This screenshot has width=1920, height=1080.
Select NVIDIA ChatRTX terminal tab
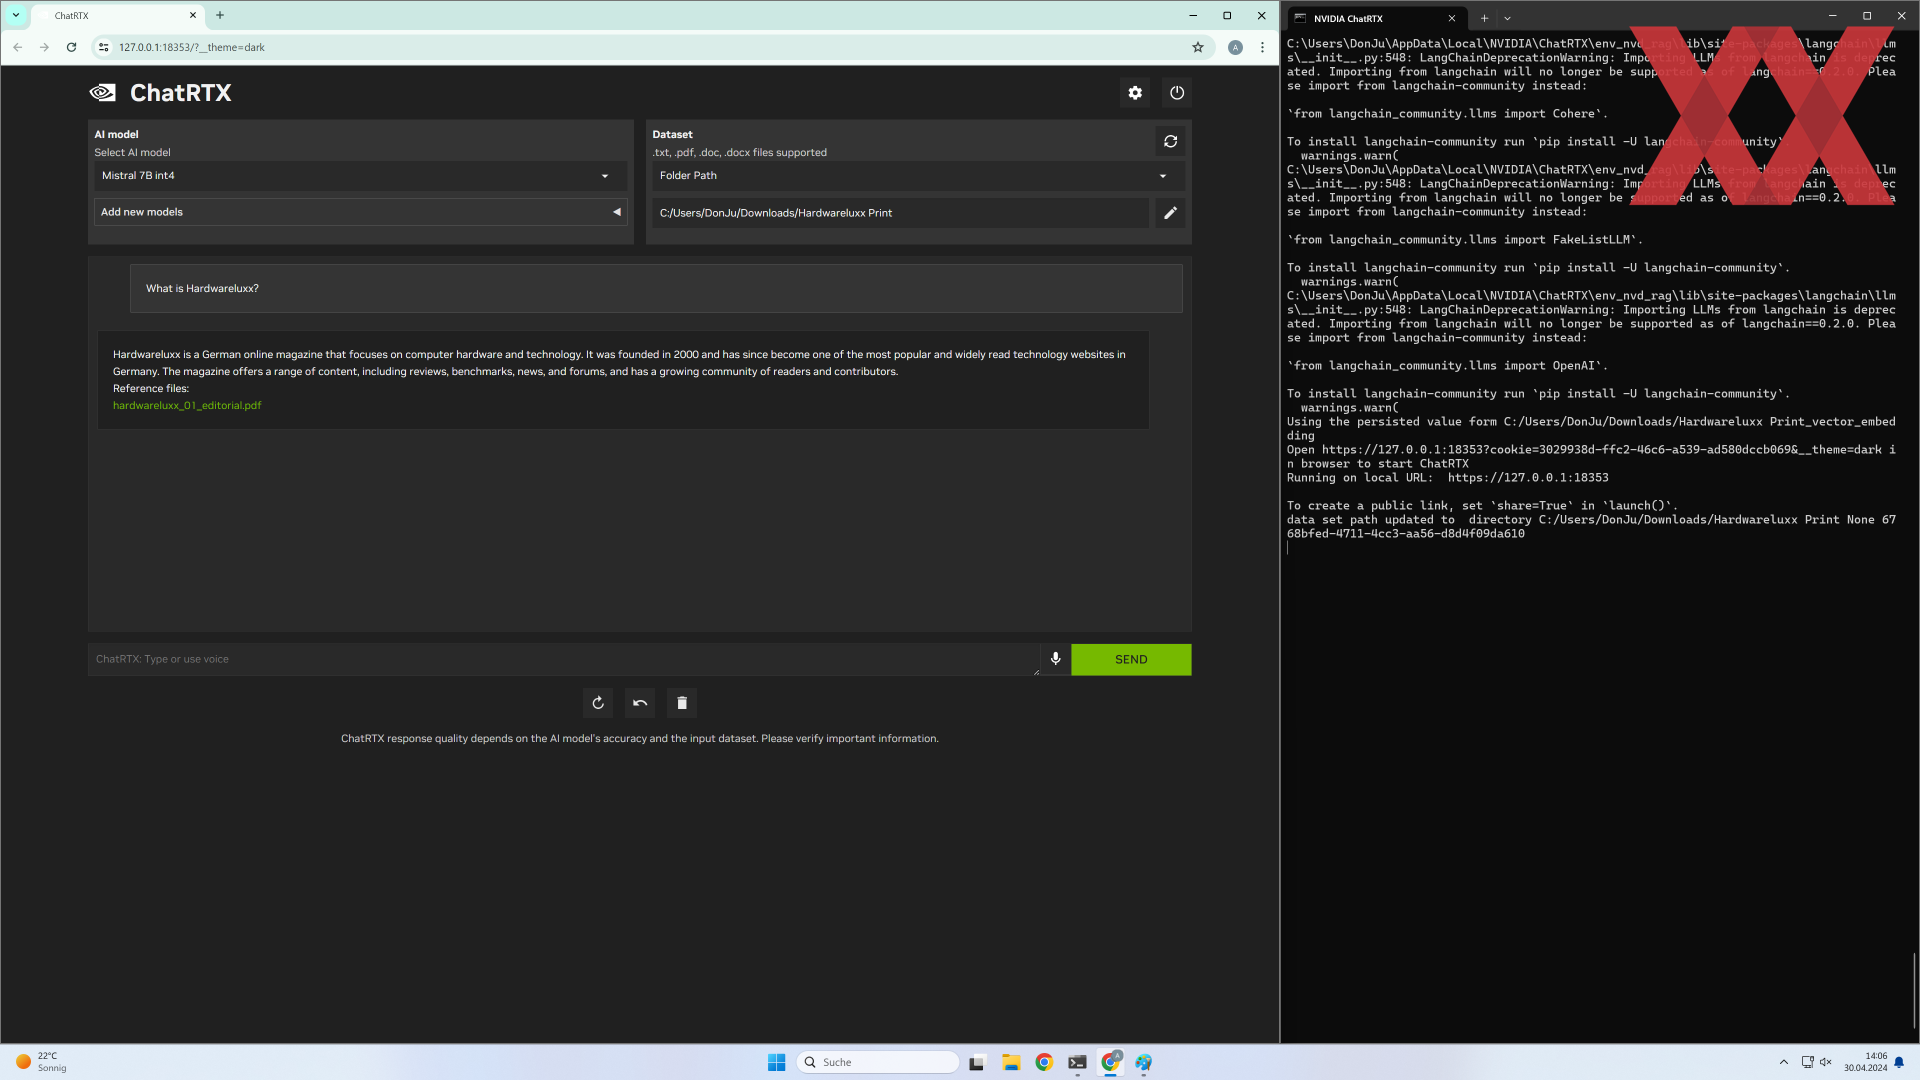click(x=1375, y=18)
